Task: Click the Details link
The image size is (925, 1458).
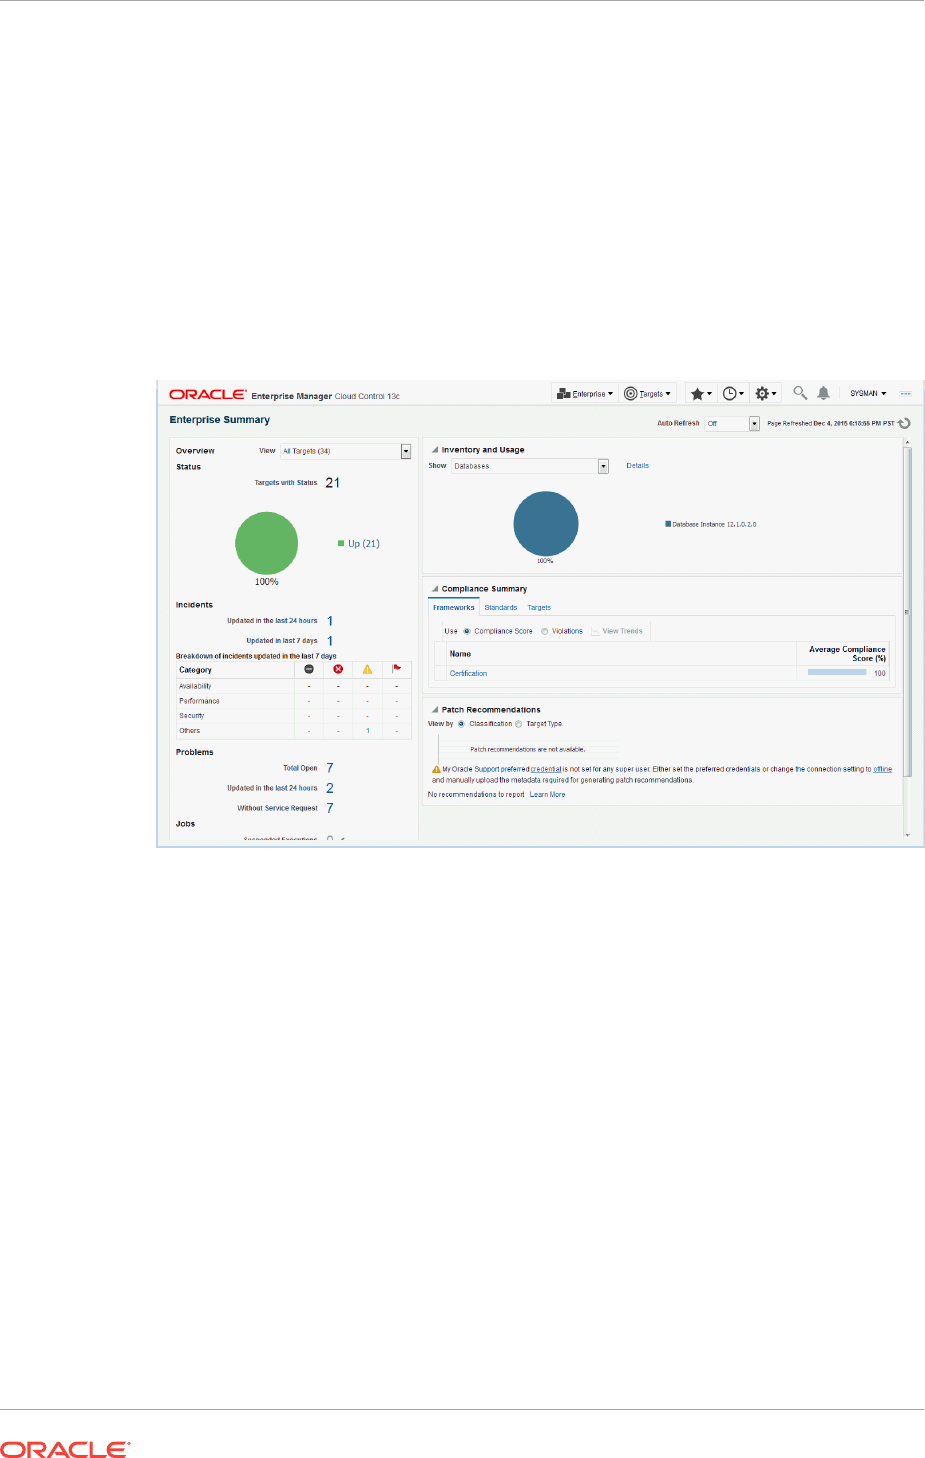Action: (x=637, y=466)
